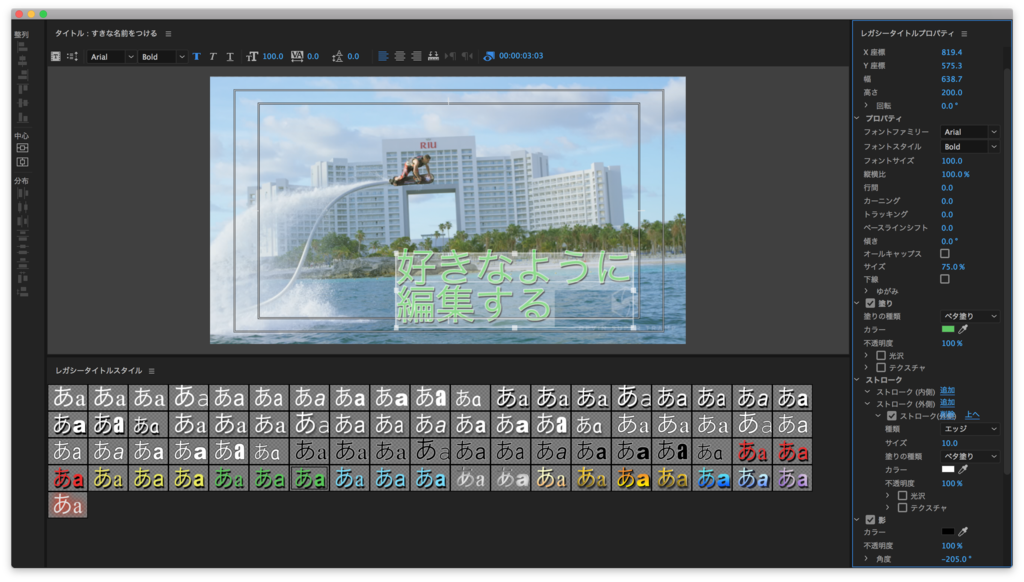The width and height of the screenshot is (1024, 582).
Task: Uncheck the 塗り fill checkbox
Action: click(870, 303)
